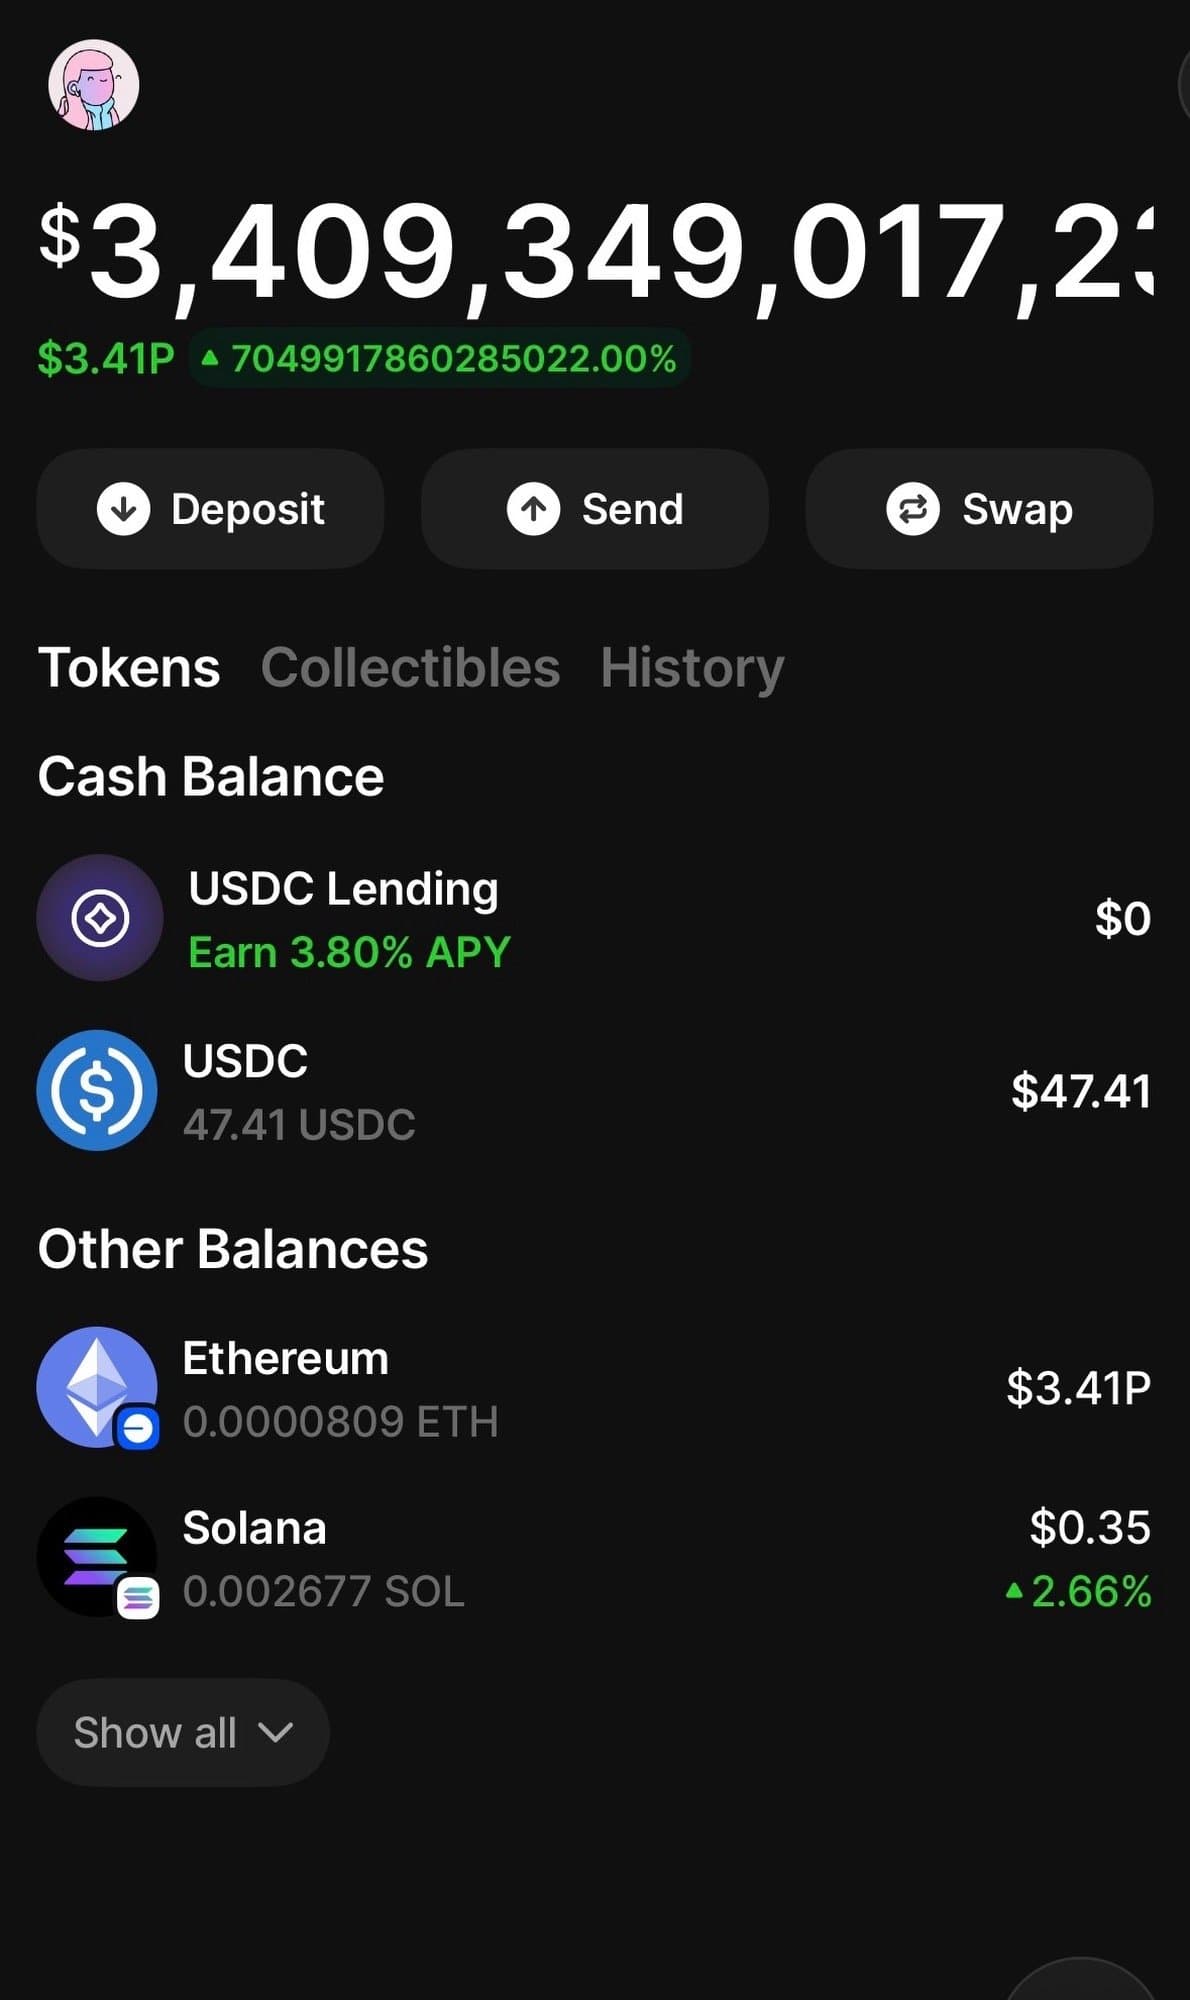Click the green percentage change badge
Image resolution: width=1190 pixels, height=2000 pixels.
[440, 358]
